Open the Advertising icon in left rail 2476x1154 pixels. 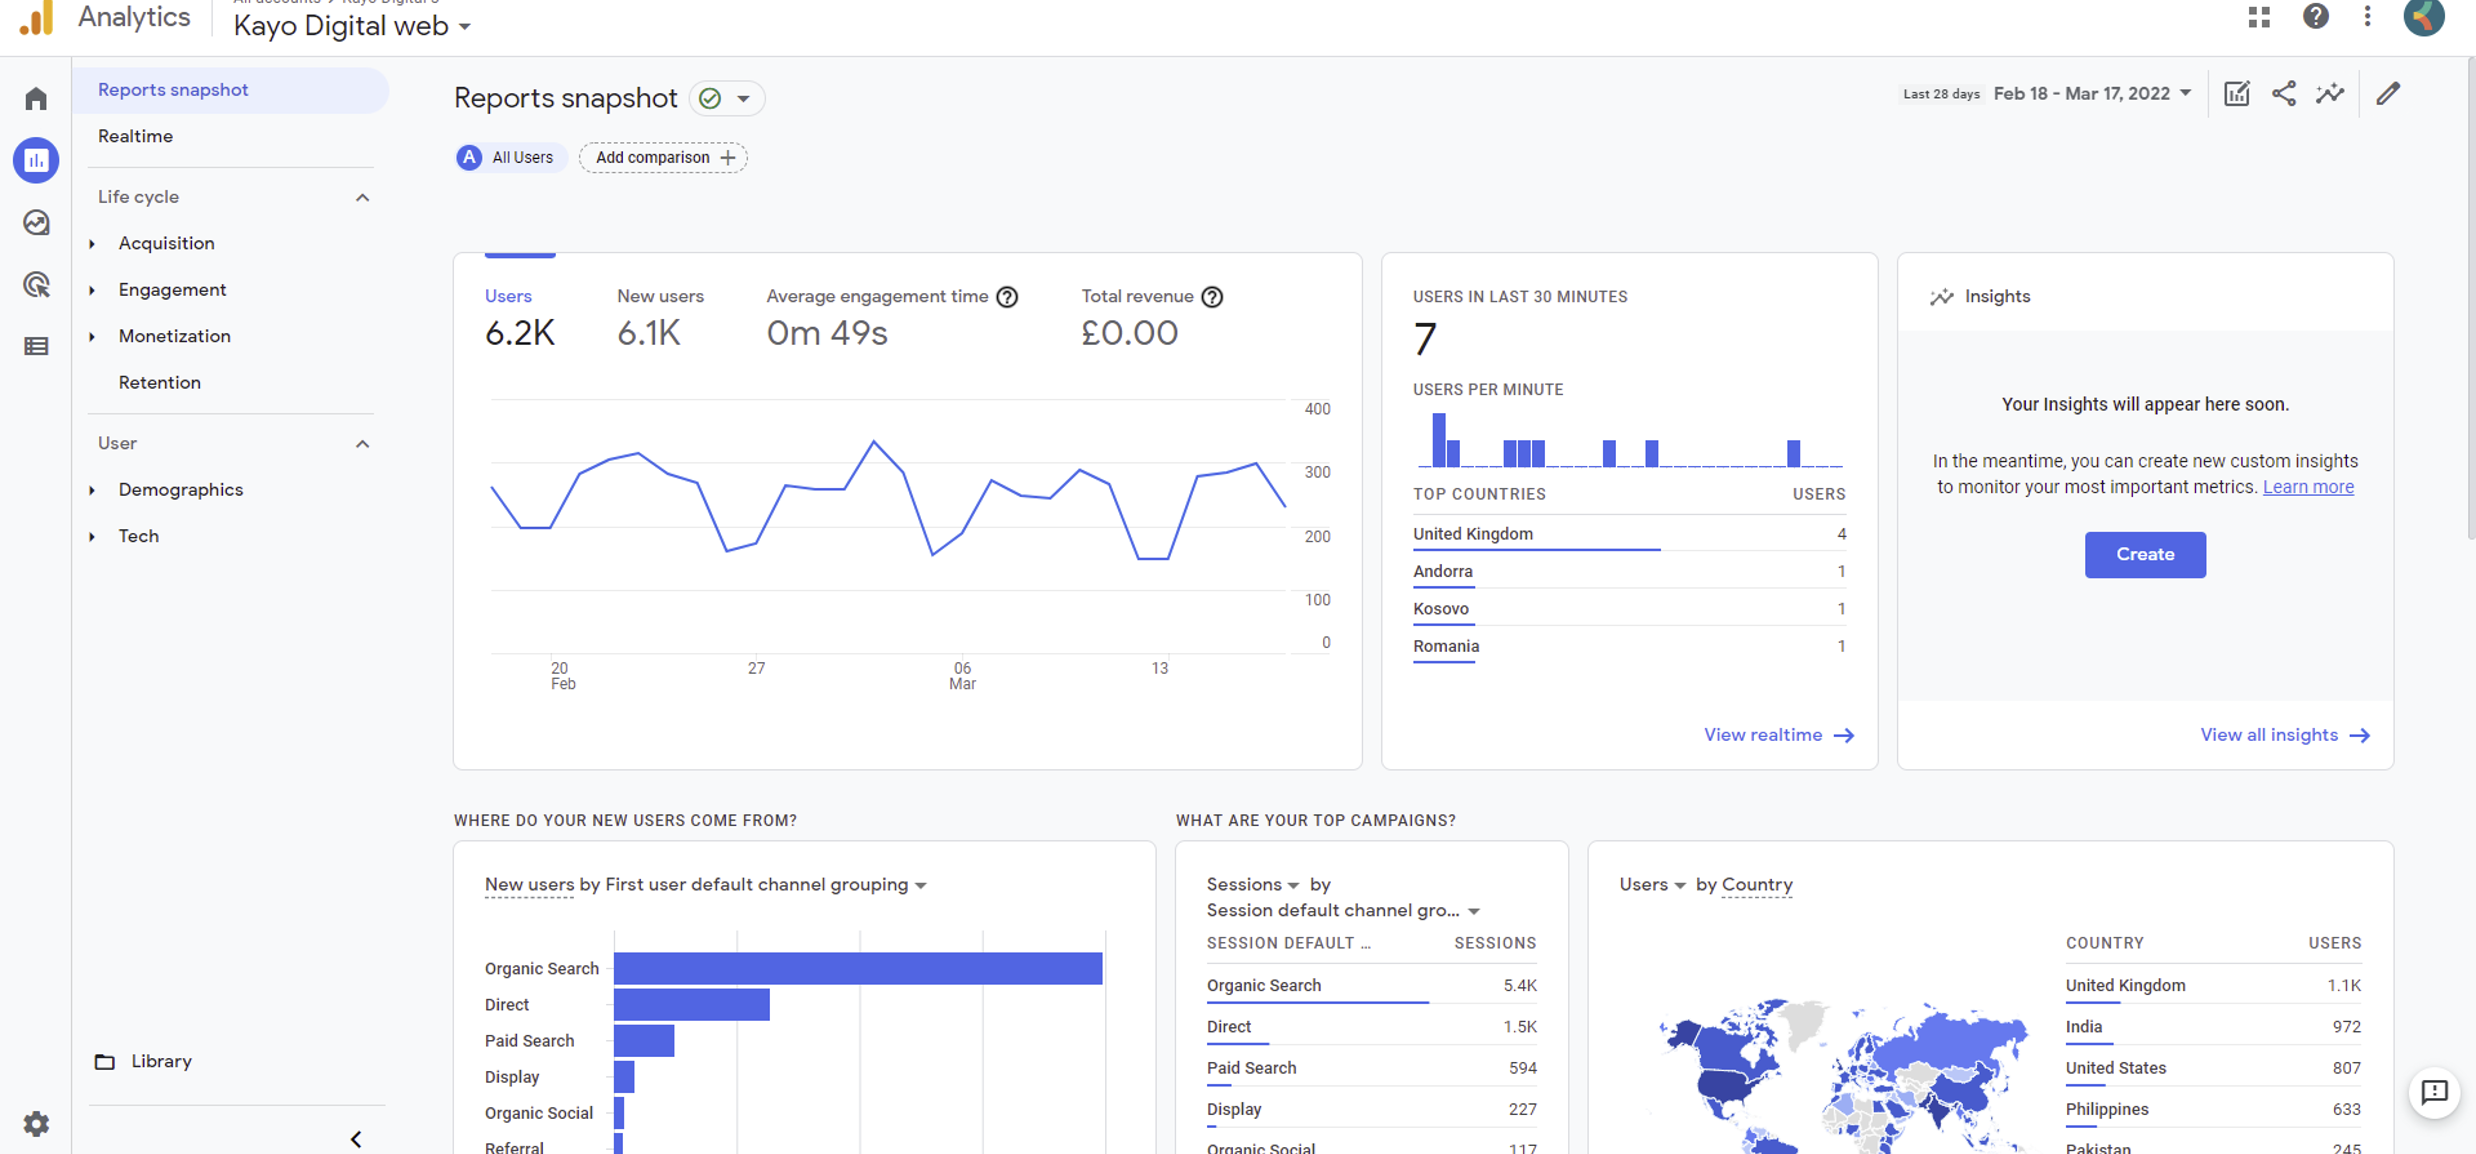pyautogui.click(x=36, y=285)
